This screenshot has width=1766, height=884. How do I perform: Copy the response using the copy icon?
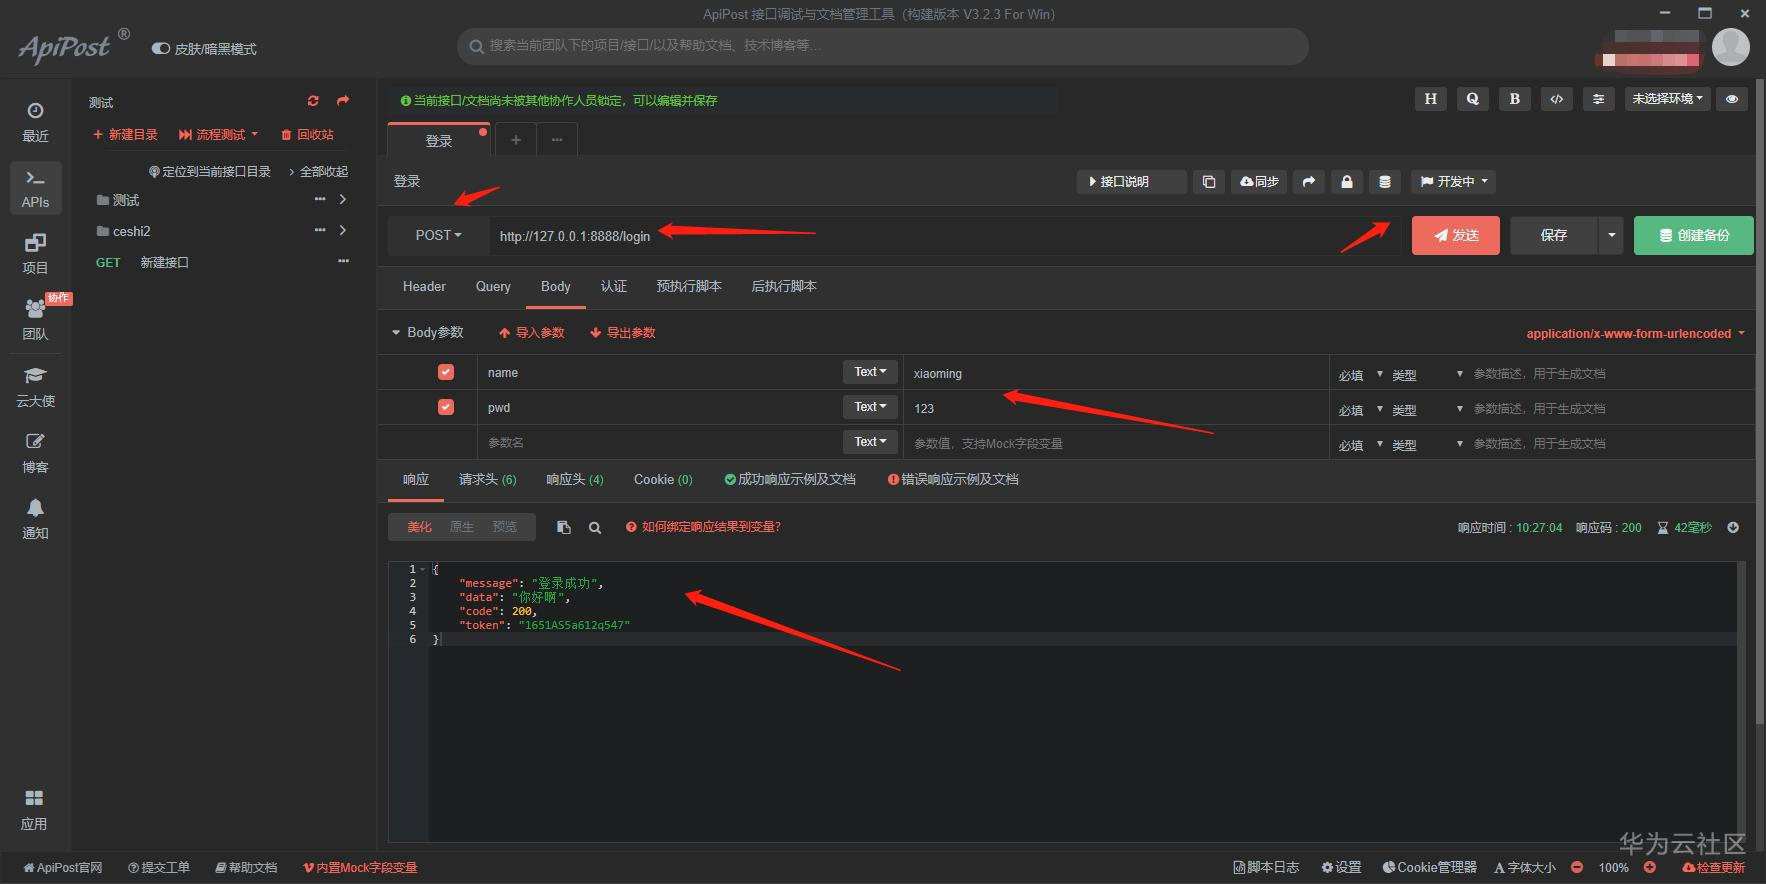pos(564,527)
